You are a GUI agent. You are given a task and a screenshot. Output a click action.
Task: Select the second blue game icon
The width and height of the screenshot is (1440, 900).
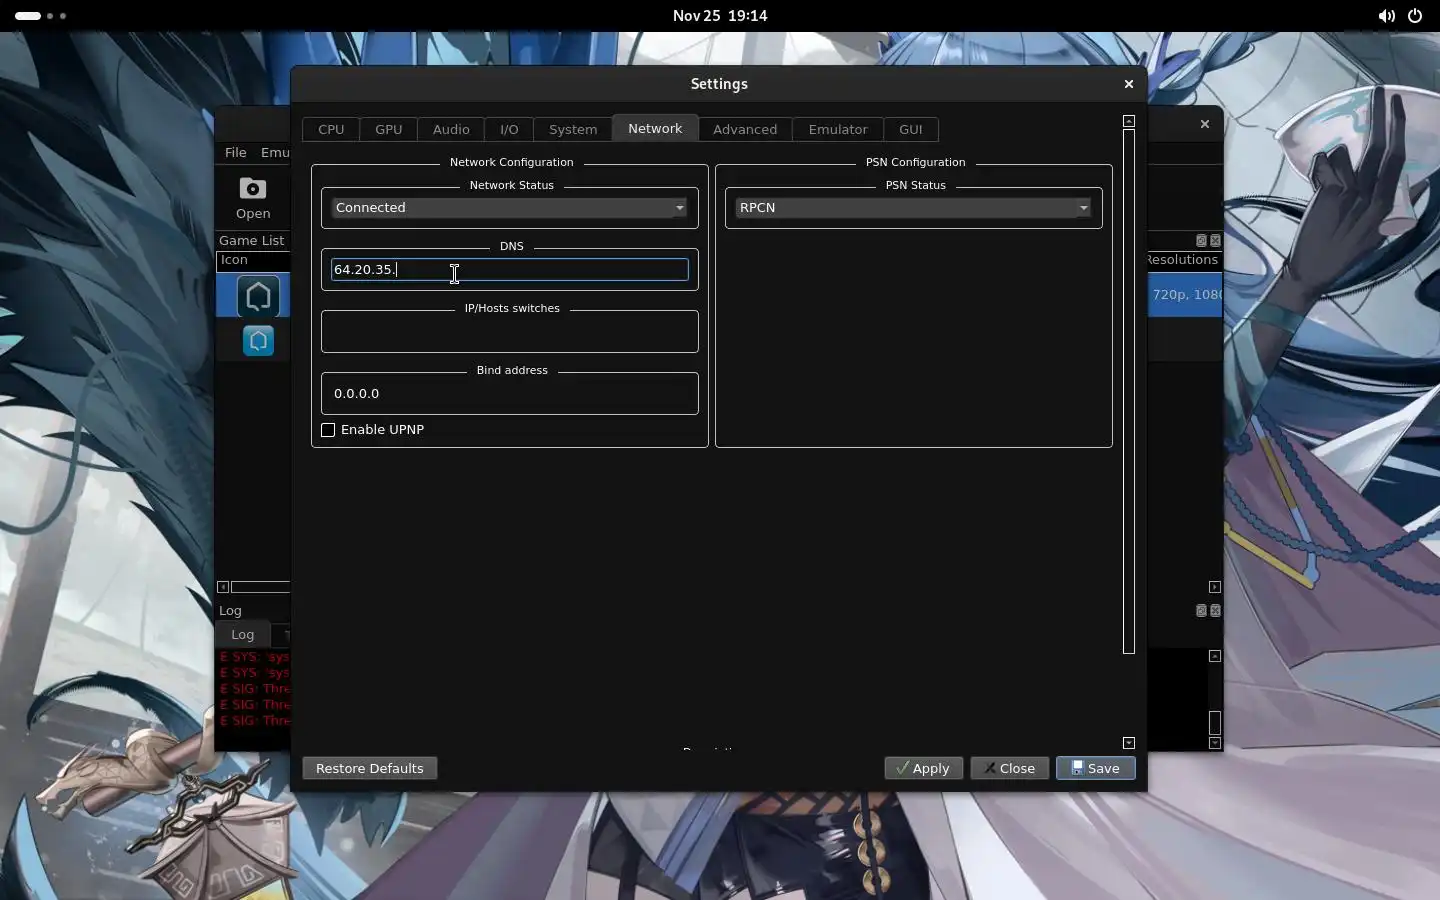coord(258,341)
